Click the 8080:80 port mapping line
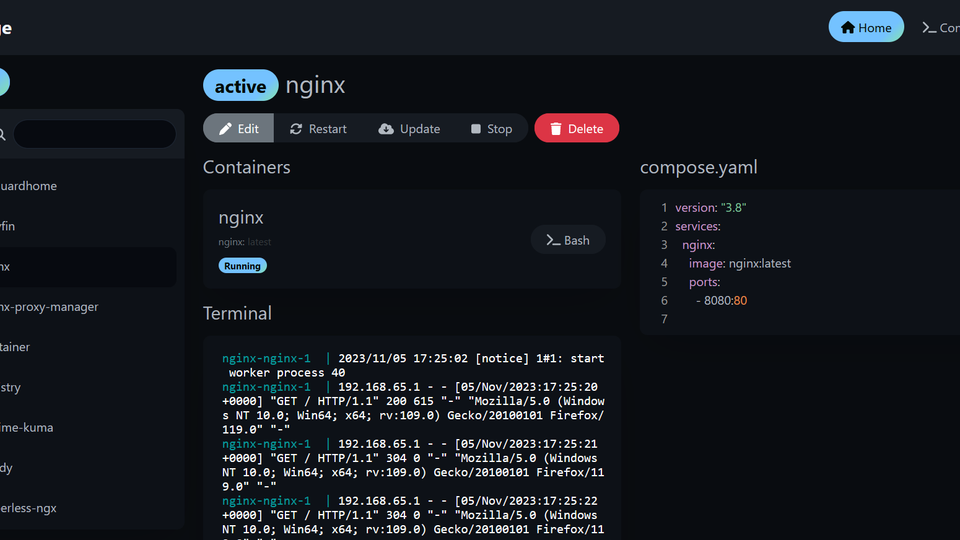Viewport: 960px width, 540px height. pos(721,301)
